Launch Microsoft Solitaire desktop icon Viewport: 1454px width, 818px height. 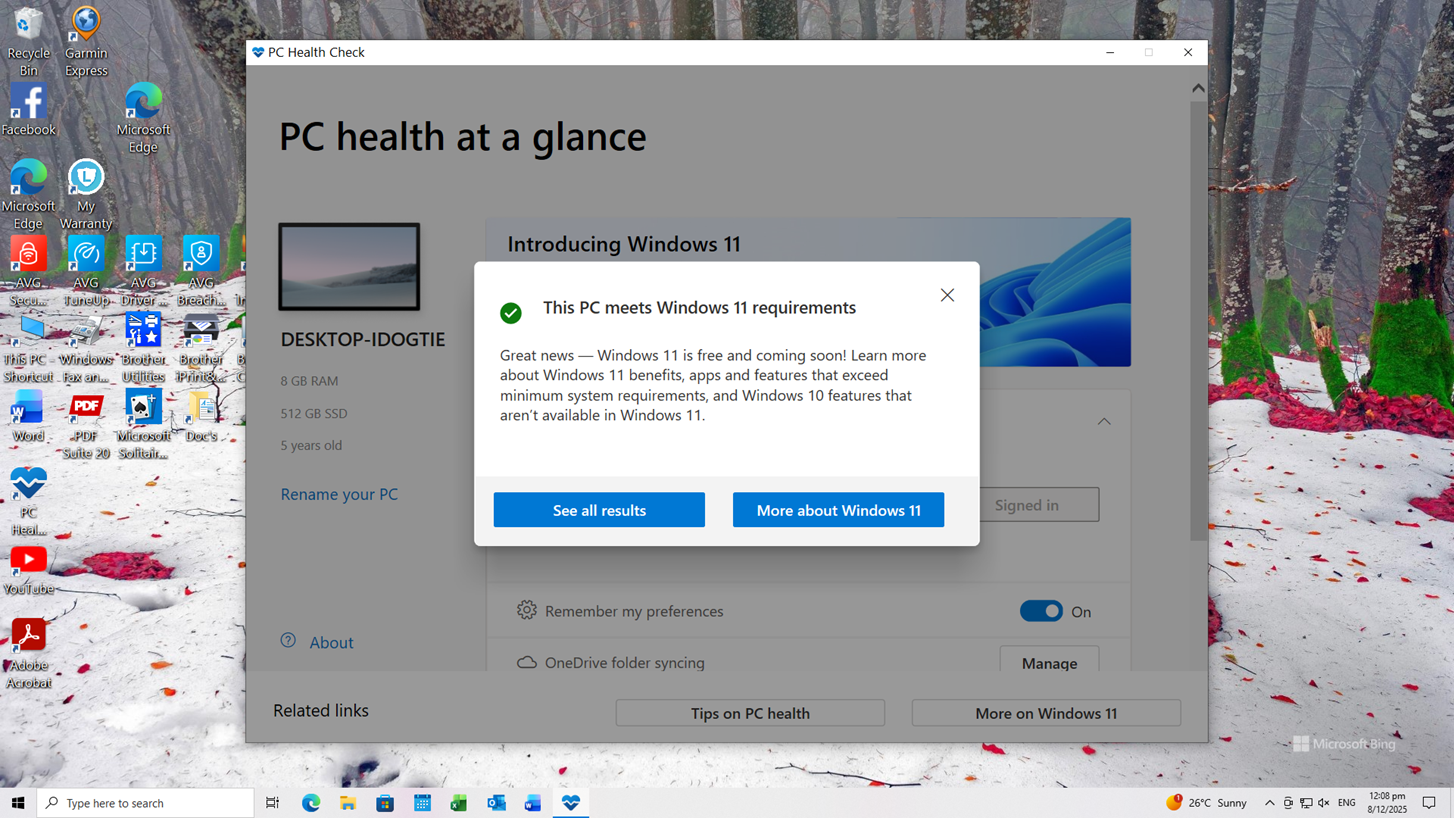point(143,426)
